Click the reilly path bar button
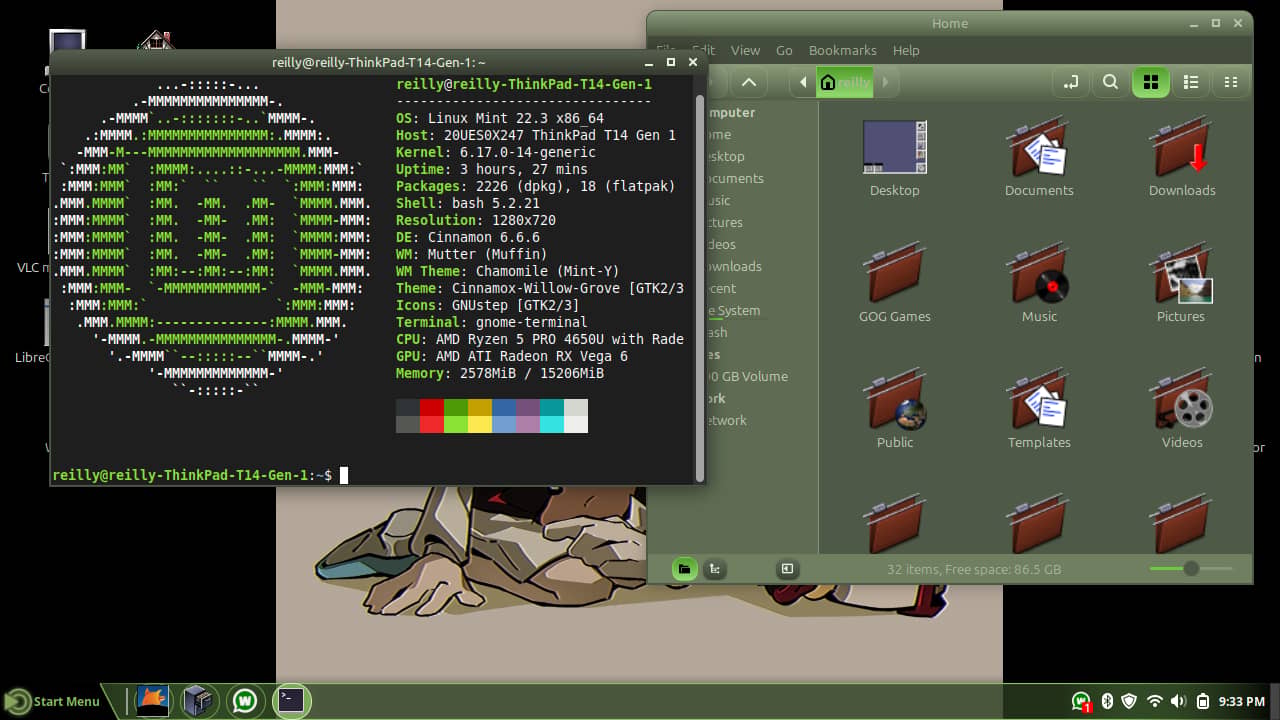 pyautogui.click(x=845, y=82)
